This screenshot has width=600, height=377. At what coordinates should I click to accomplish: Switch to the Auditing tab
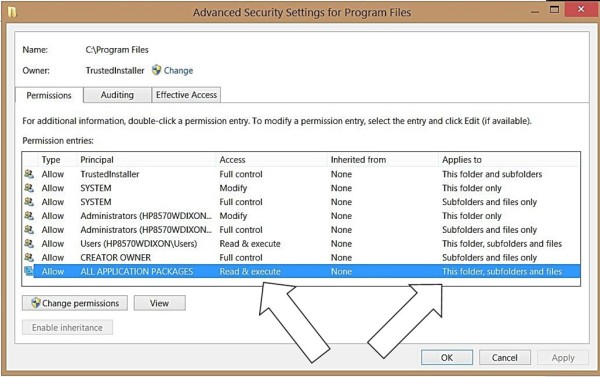(x=117, y=95)
